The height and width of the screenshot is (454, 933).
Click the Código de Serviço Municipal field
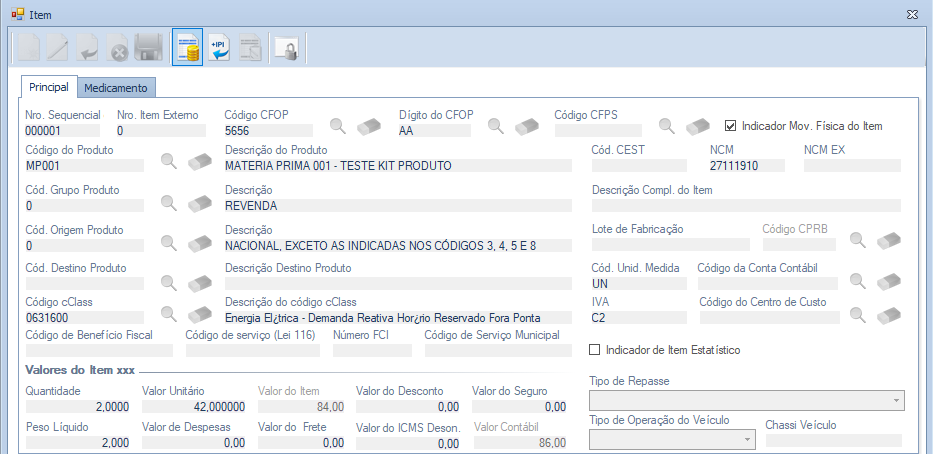(x=498, y=350)
